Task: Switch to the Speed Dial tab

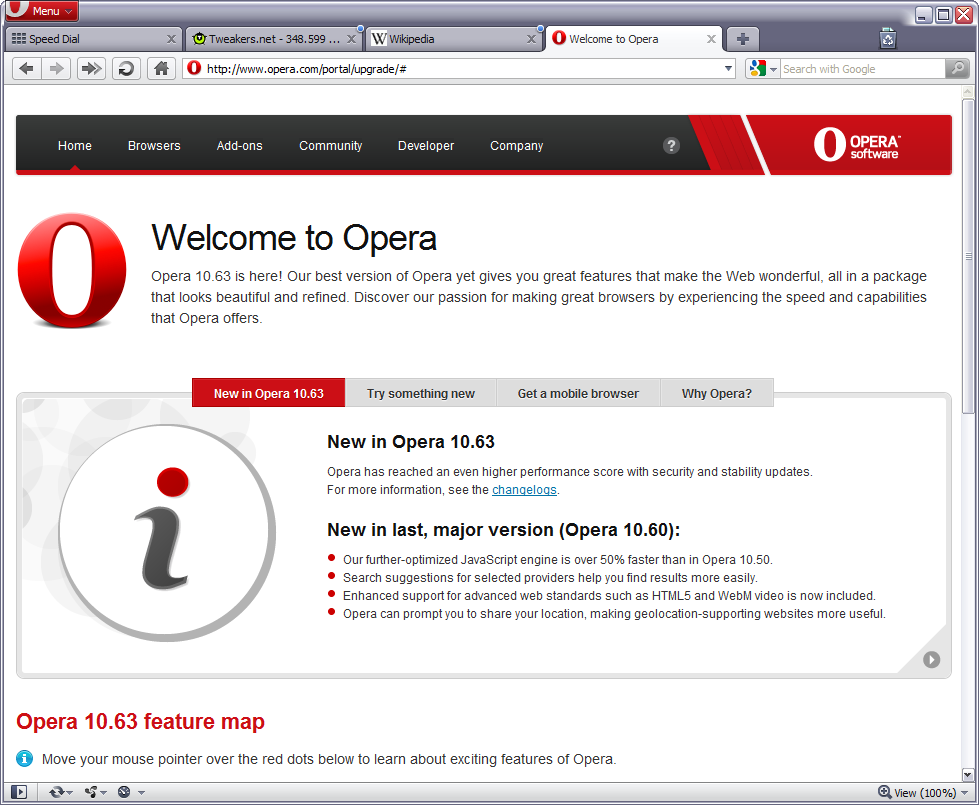Action: (x=94, y=39)
